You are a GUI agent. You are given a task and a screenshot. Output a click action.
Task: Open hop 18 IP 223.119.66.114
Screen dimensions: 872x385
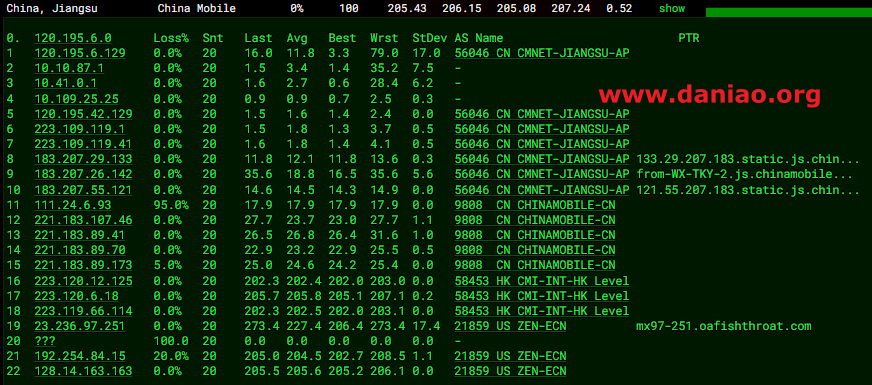83,310
